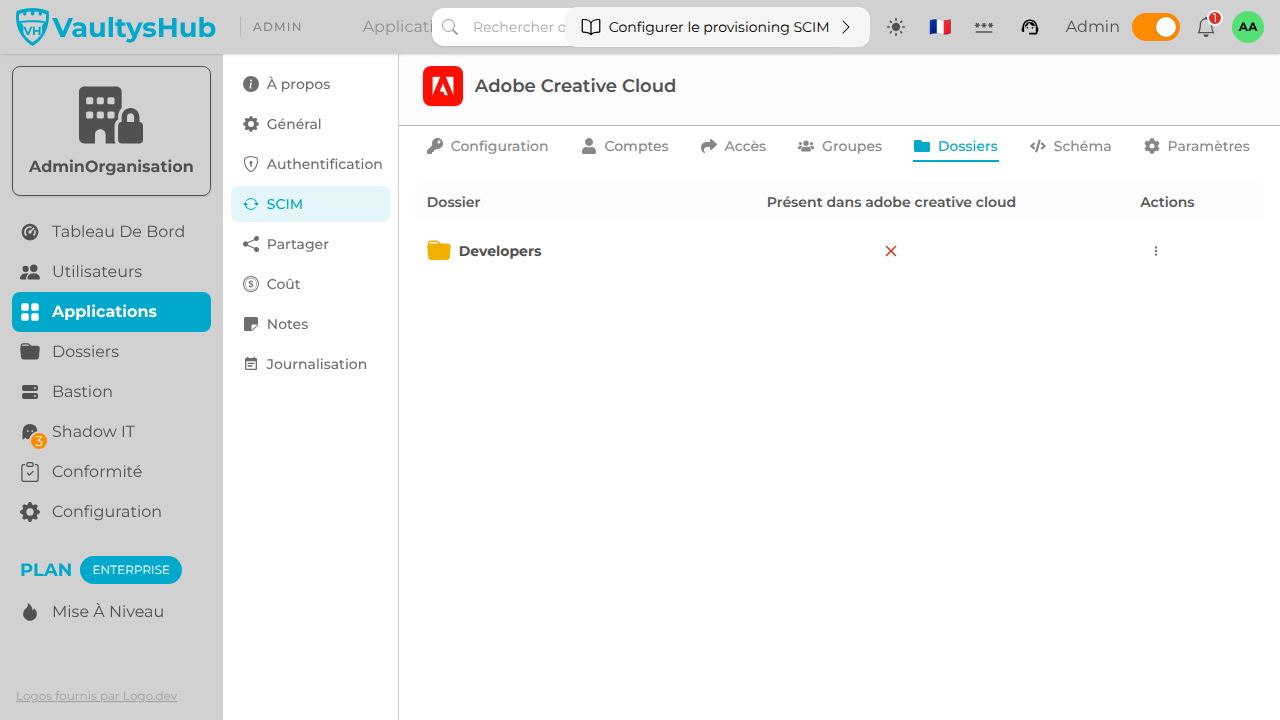This screenshot has height=720, width=1280.
Task: Click the Authentification shield icon
Action: click(x=251, y=164)
